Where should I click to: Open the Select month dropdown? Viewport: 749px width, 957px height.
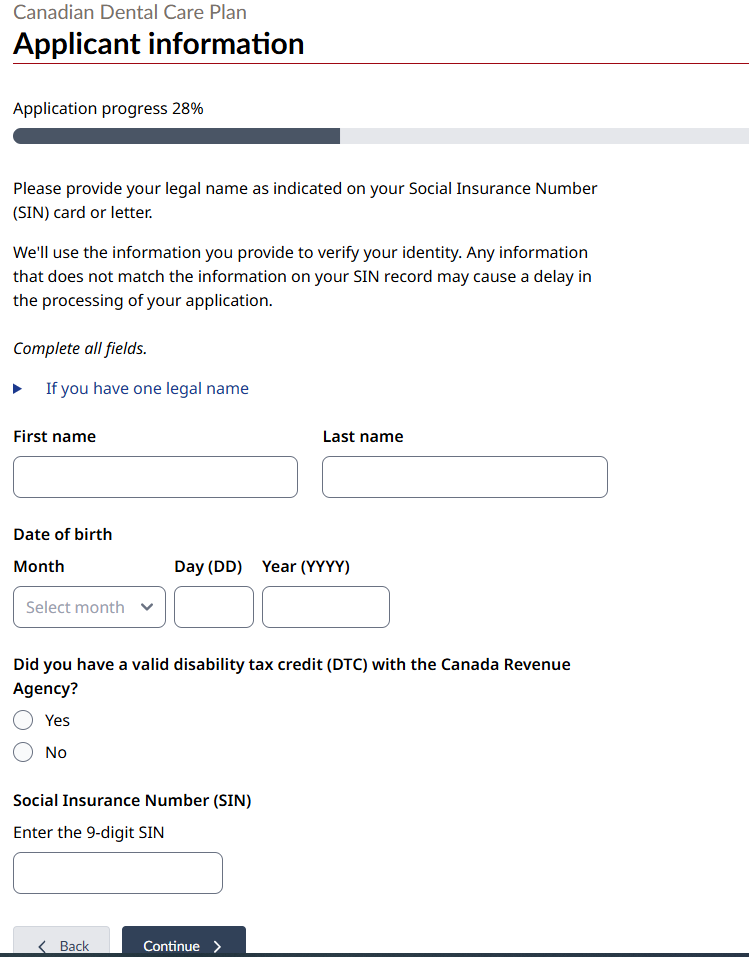tap(89, 607)
